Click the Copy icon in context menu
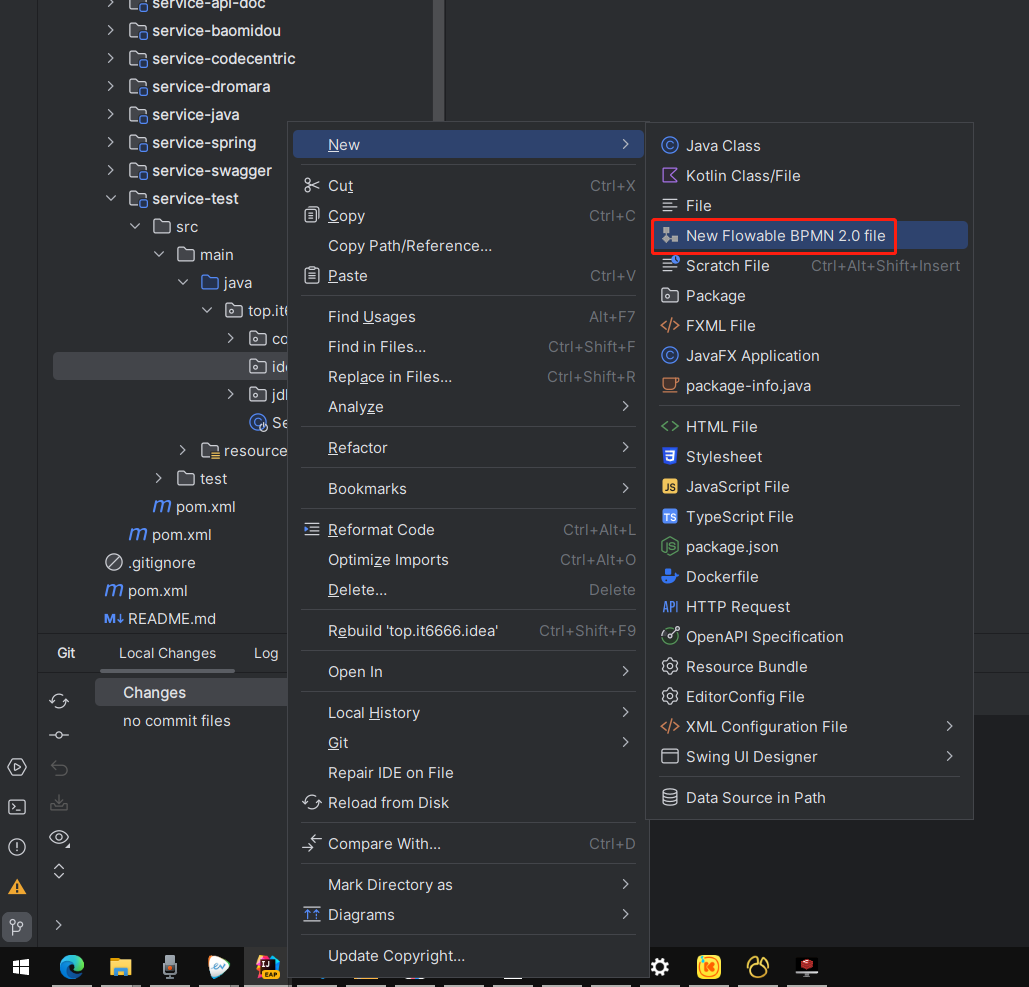 point(312,215)
